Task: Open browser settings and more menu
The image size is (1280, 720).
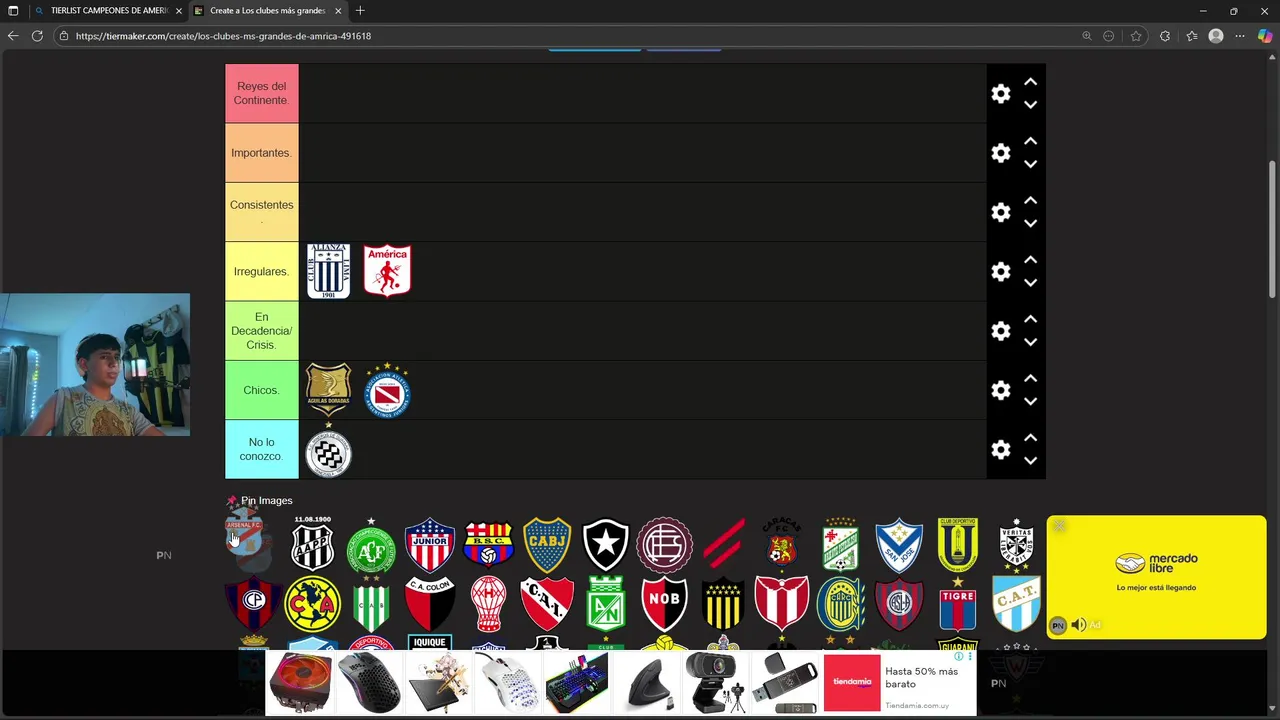Action: [x=1240, y=36]
